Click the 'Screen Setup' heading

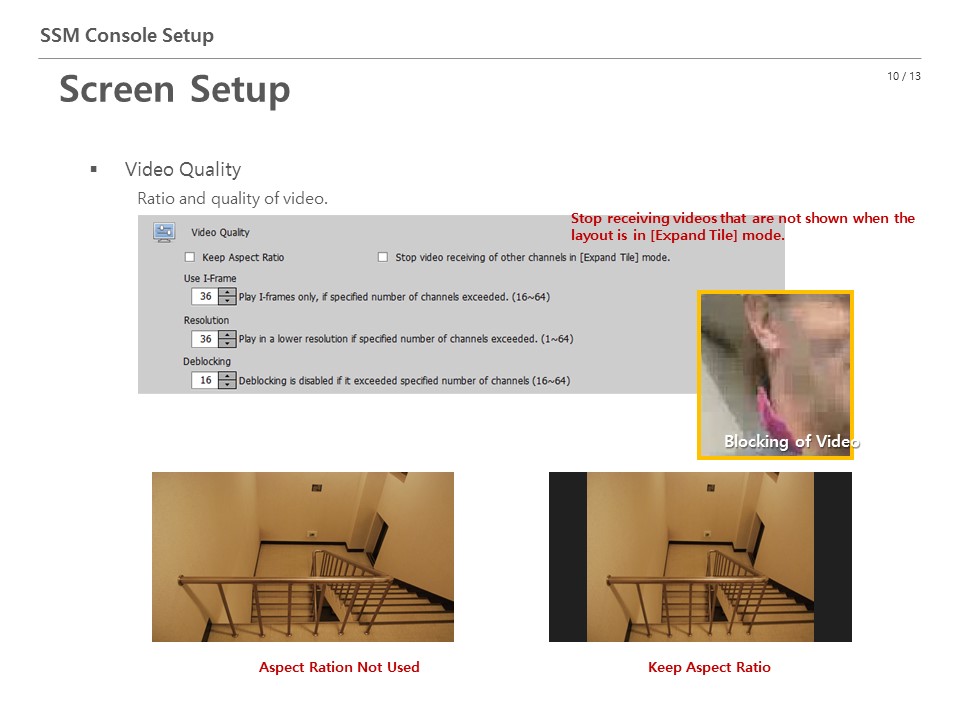pos(174,89)
